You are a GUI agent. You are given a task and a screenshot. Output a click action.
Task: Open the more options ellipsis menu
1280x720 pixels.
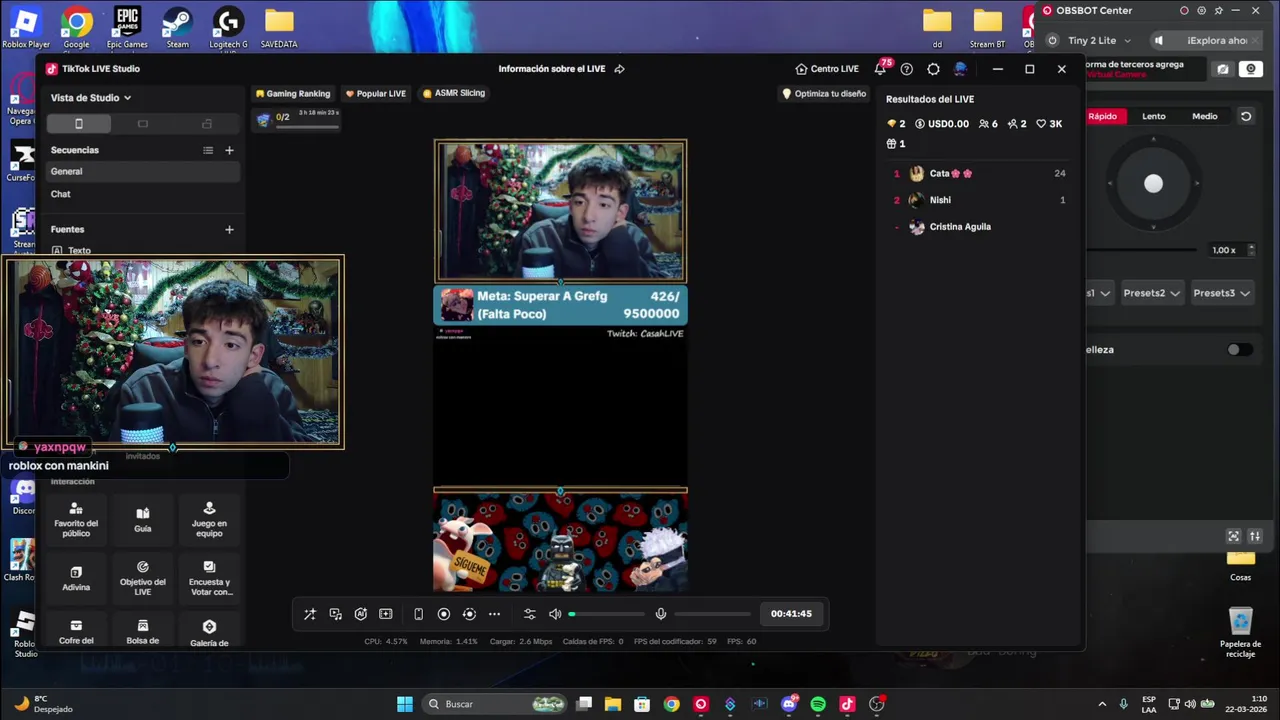click(x=494, y=614)
